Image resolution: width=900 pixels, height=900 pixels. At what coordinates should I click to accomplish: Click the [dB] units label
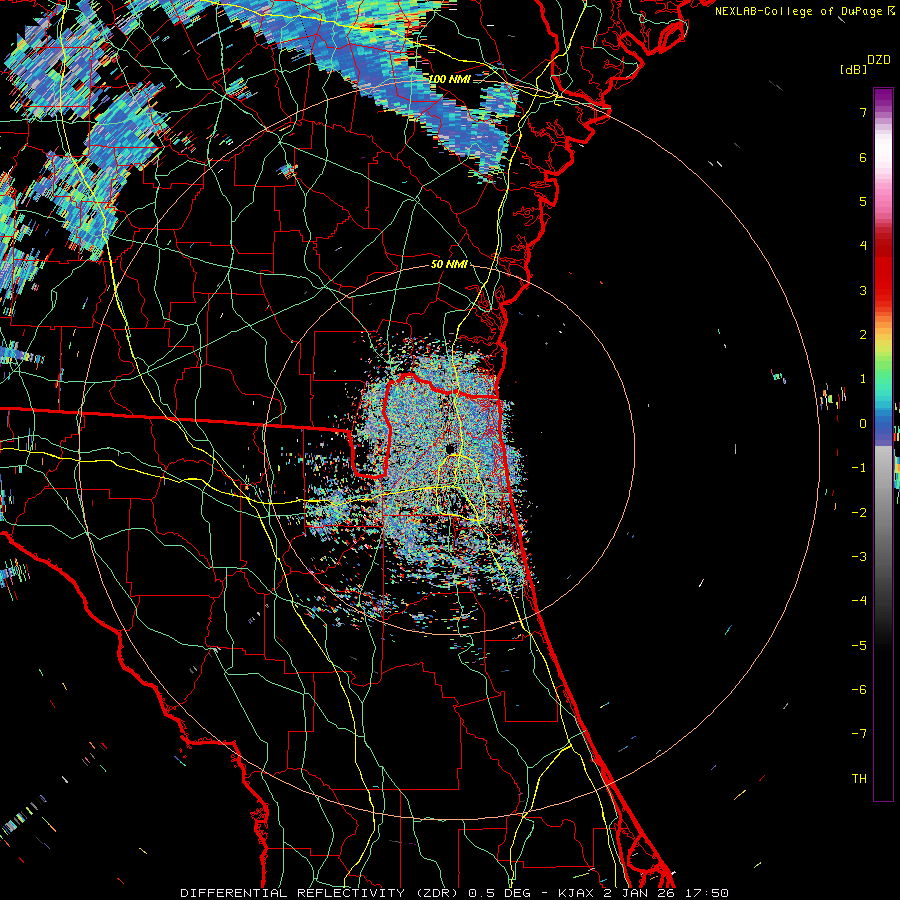pos(853,69)
